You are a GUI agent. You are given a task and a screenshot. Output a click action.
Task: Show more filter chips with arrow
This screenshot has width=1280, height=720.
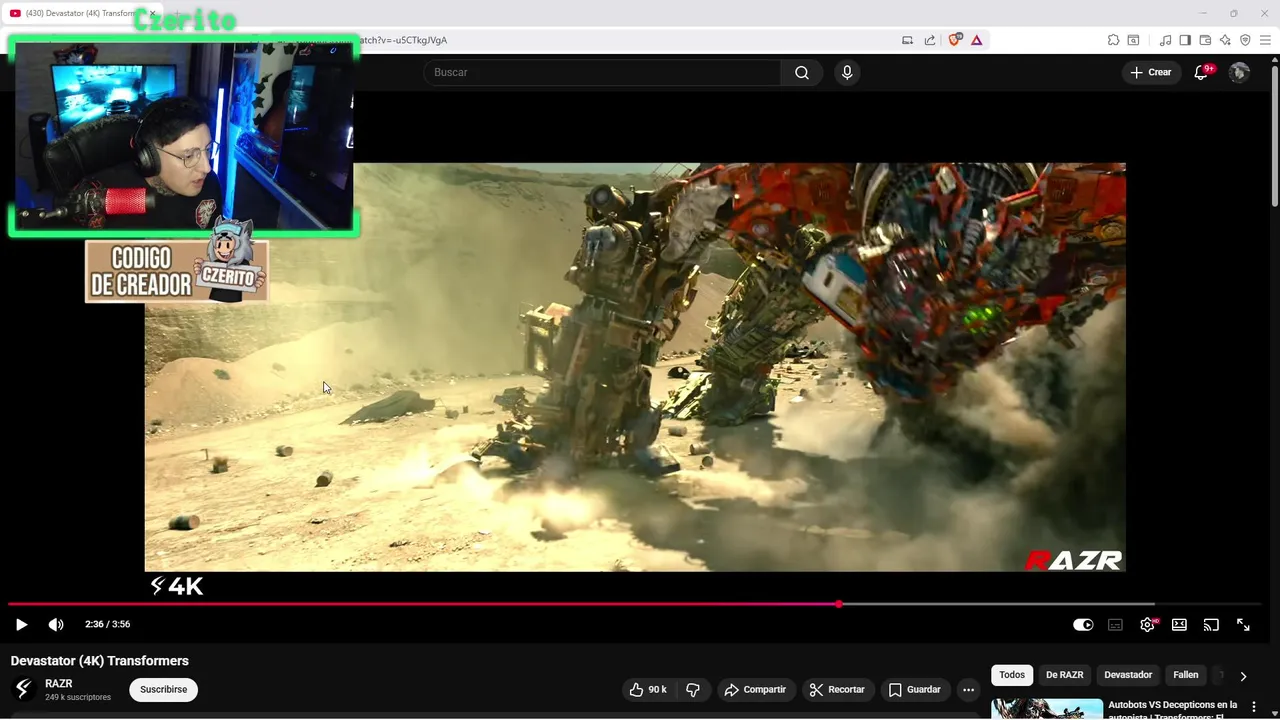(x=1243, y=676)
